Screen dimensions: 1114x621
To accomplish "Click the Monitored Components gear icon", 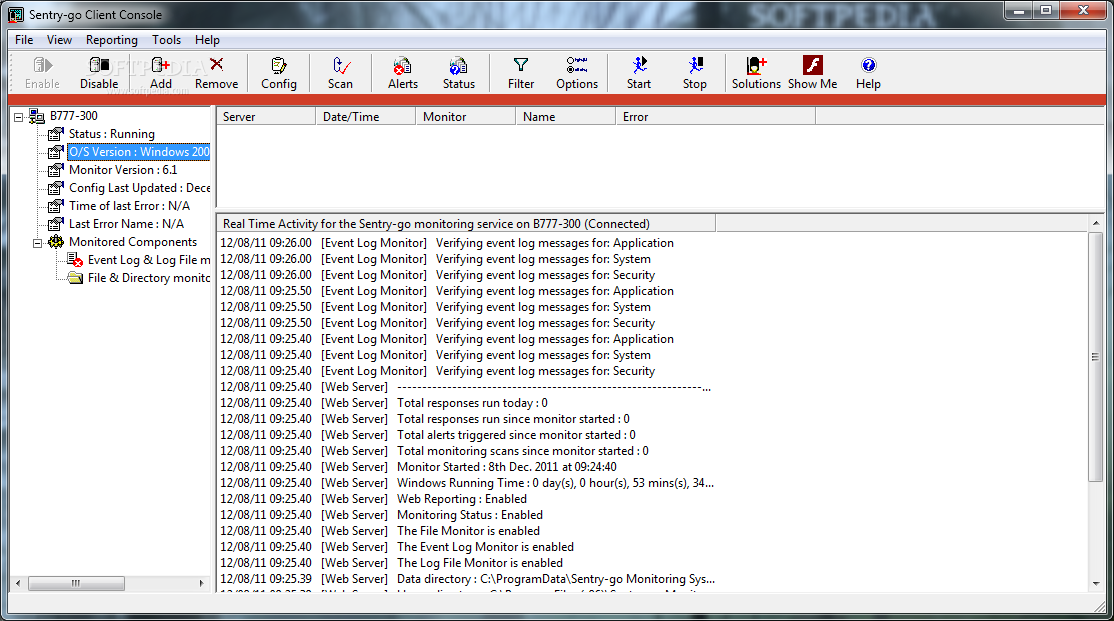I will pos(55,242).
